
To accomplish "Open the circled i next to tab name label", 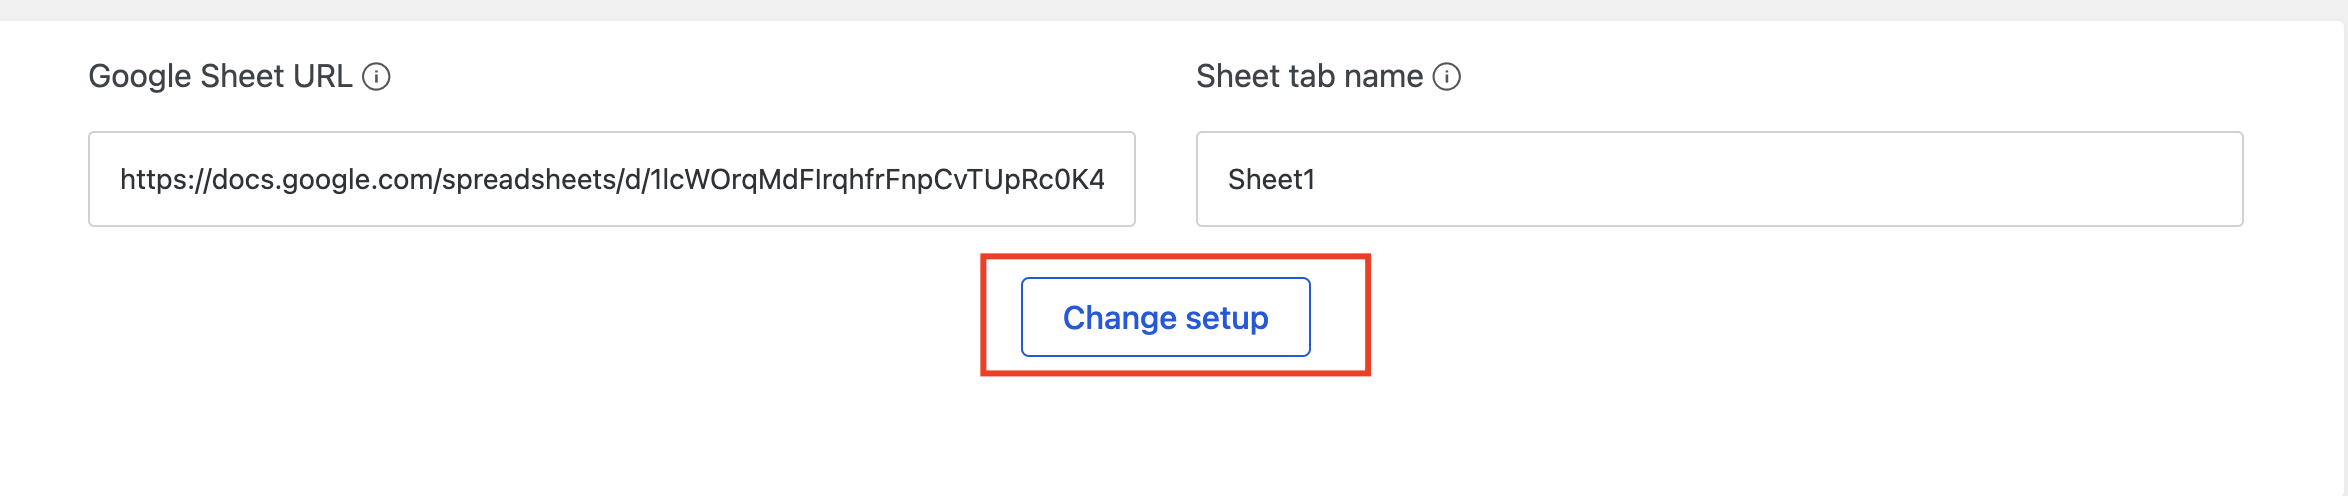I will 1447,77.
